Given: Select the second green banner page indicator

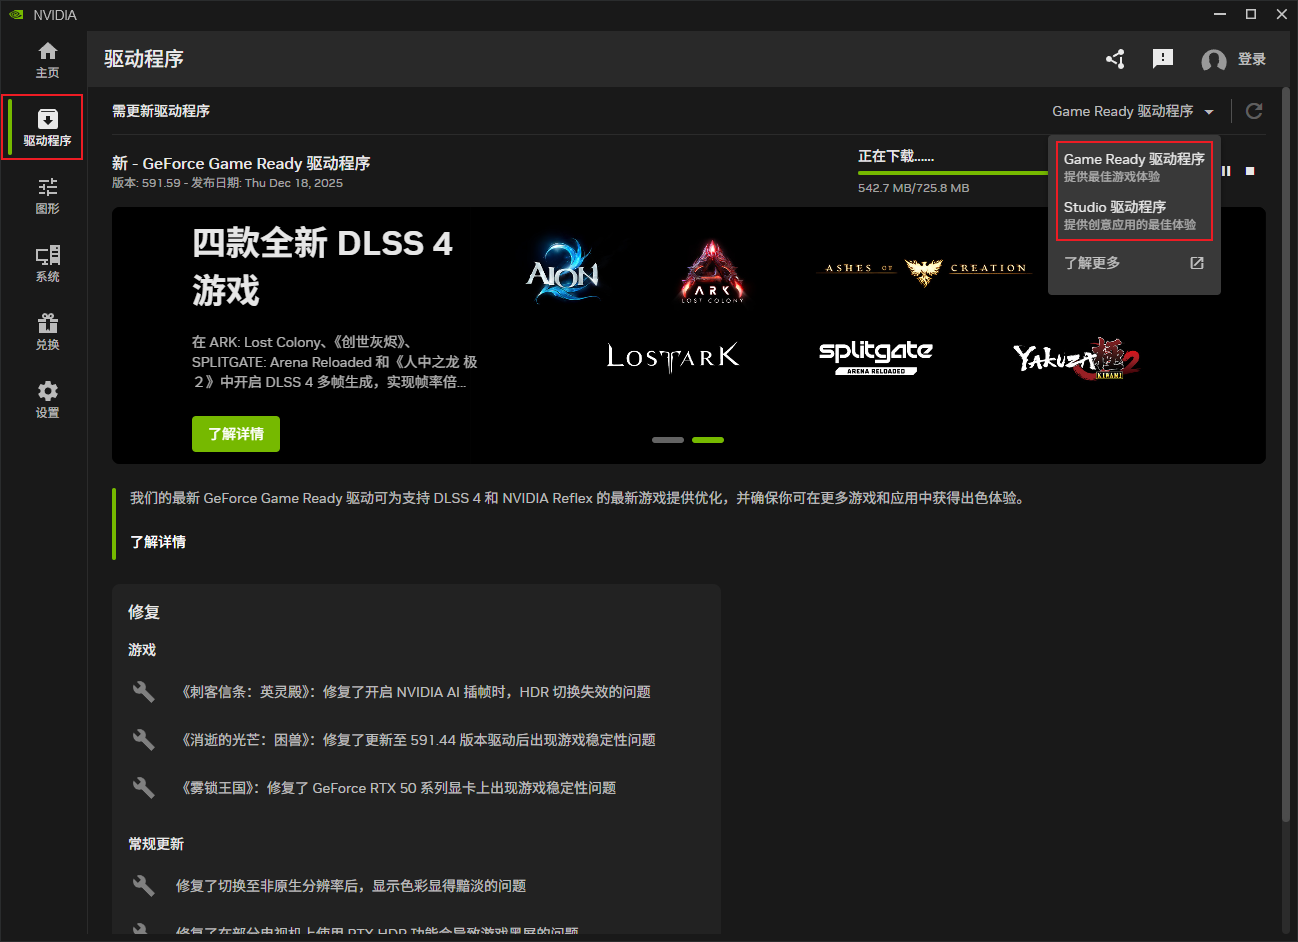Looking at the screenshot, I should (708, 440).
